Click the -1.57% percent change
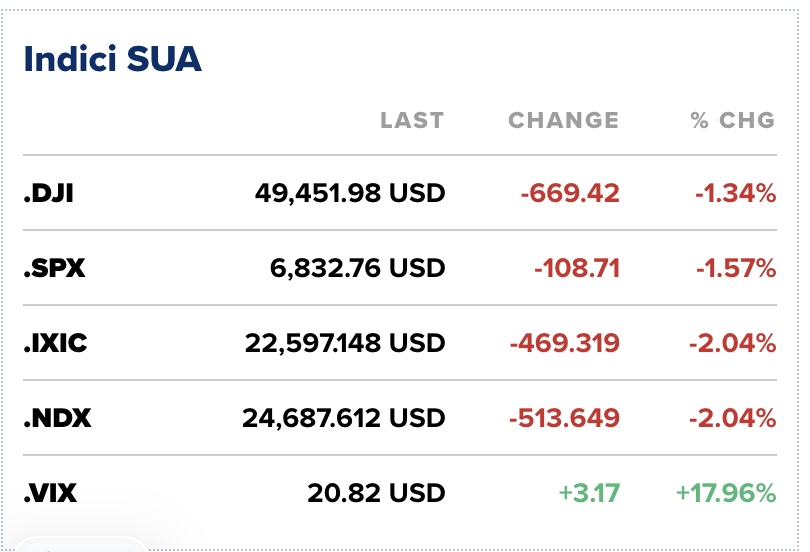The height and width of the screenshot is (552, 810). point(735,268)
